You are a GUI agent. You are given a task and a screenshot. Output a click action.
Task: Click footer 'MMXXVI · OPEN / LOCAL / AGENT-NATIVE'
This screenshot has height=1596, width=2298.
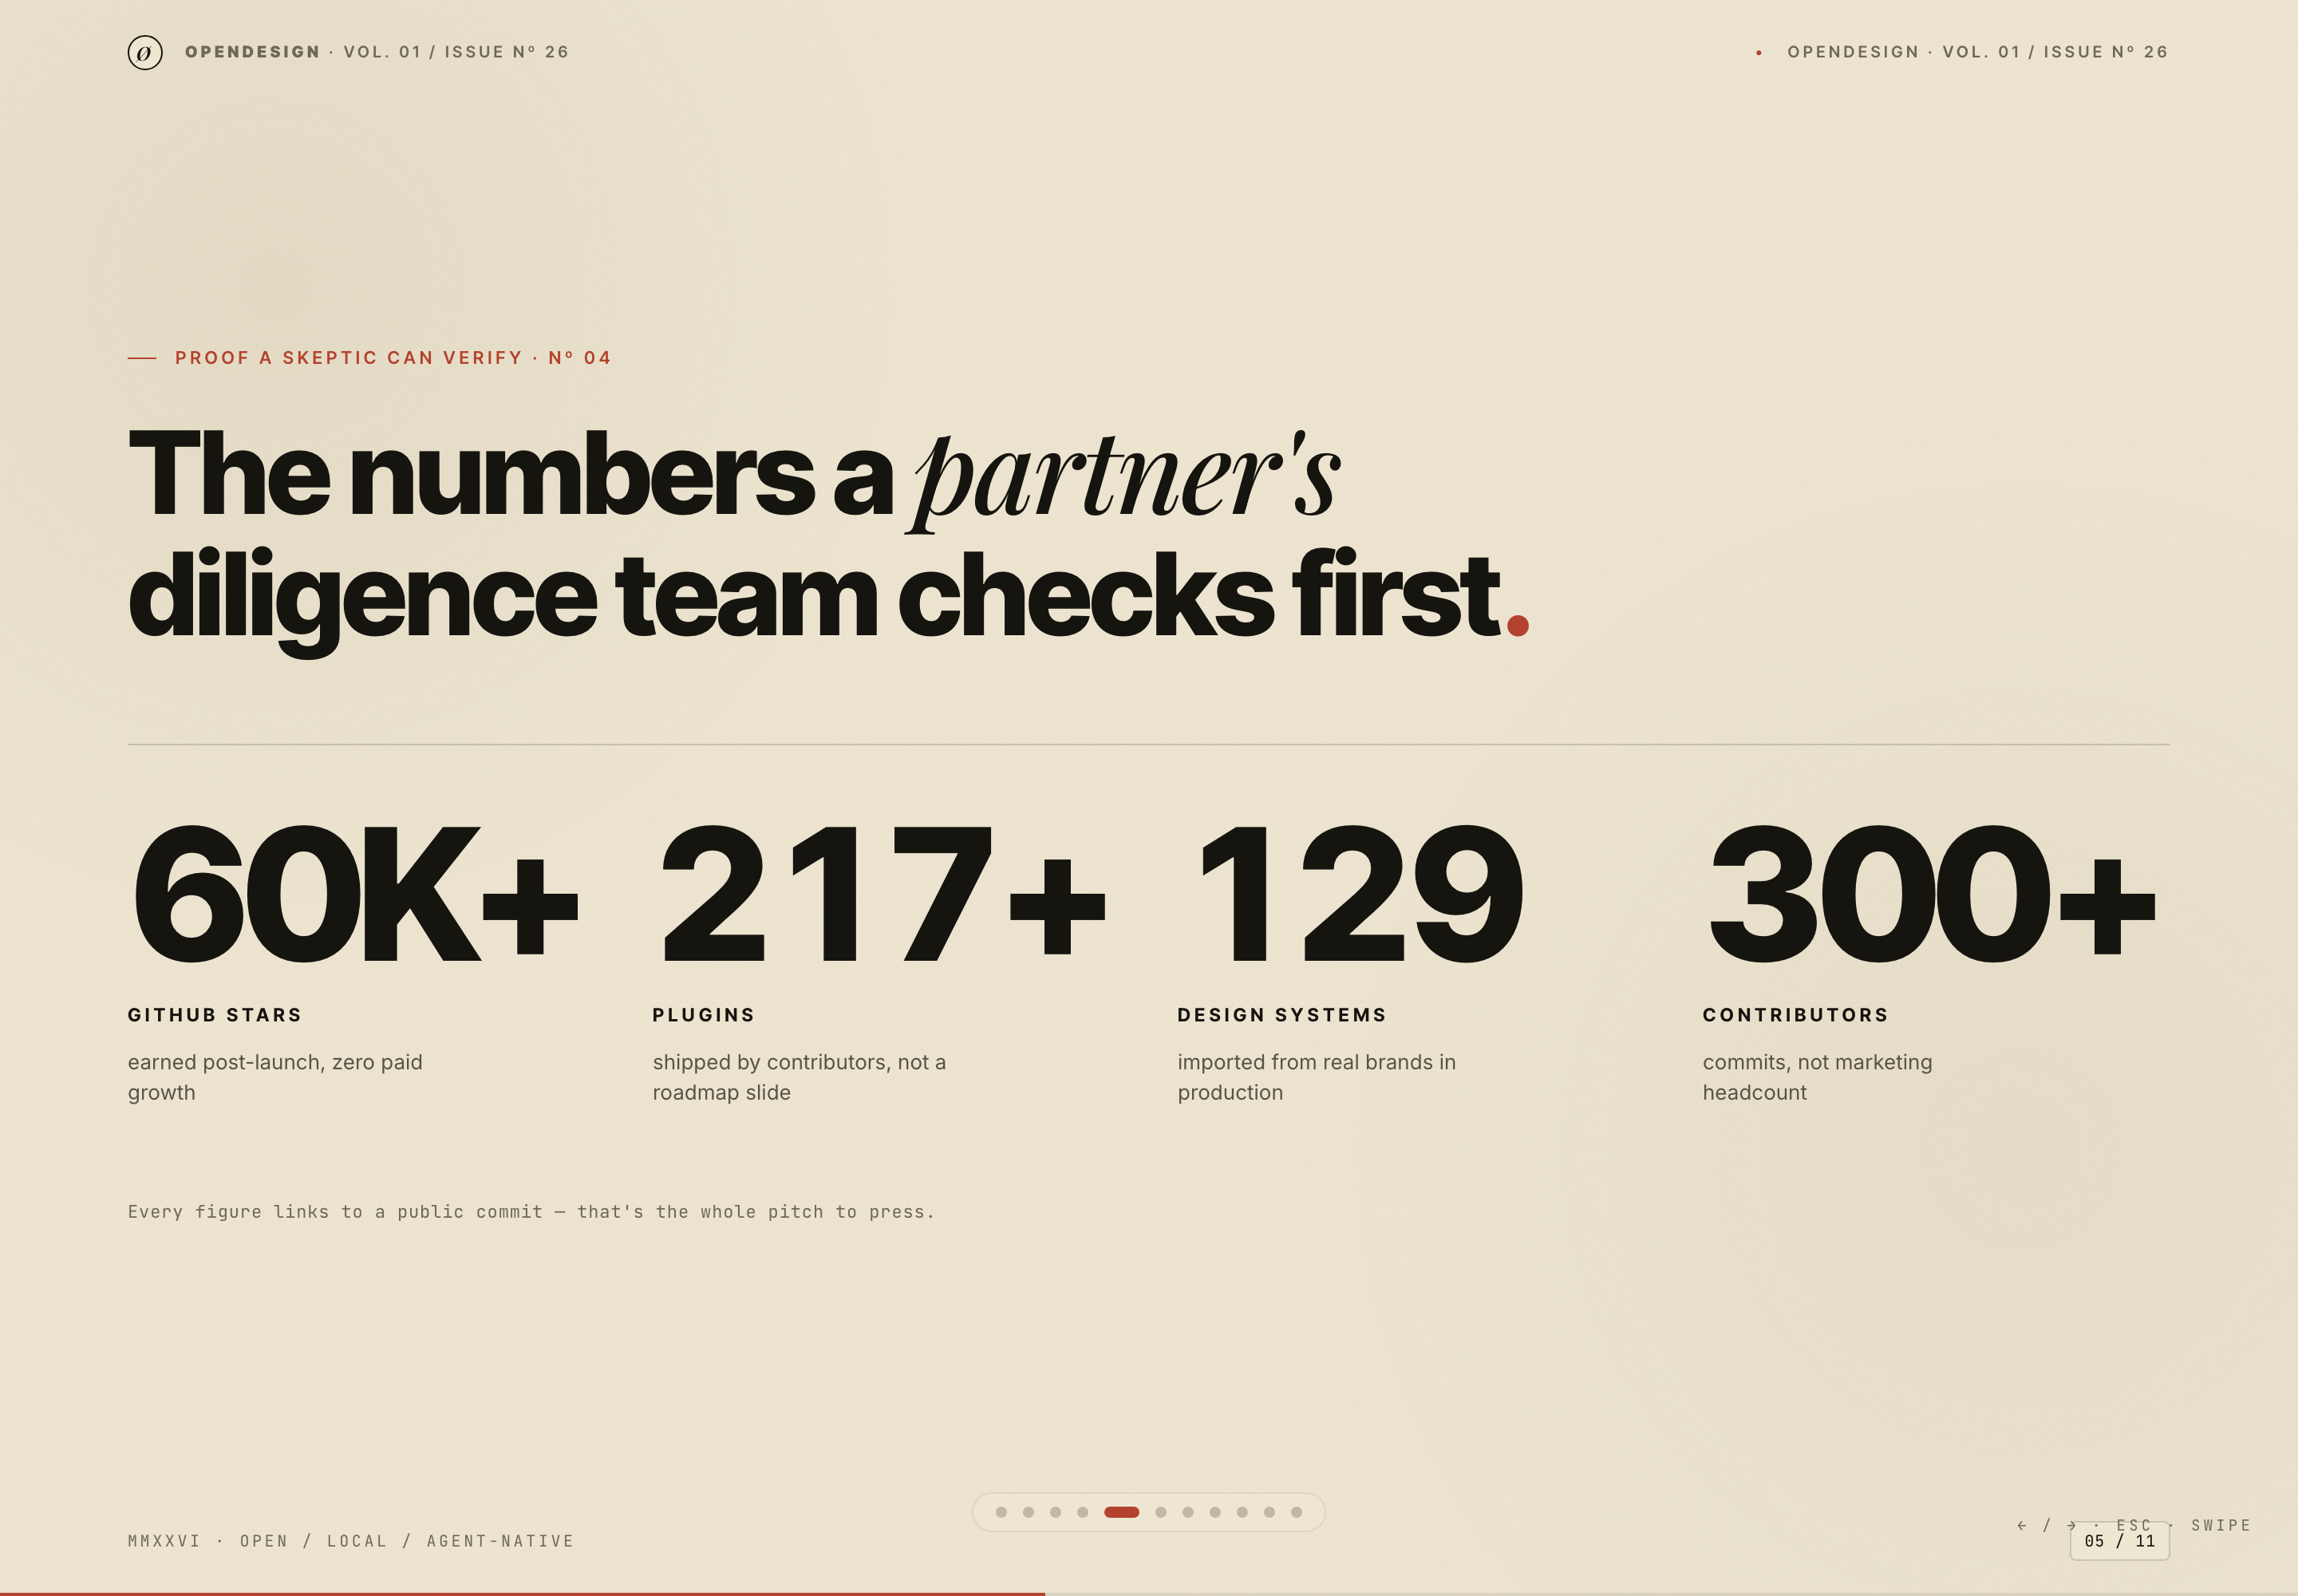click(351, 1541)
